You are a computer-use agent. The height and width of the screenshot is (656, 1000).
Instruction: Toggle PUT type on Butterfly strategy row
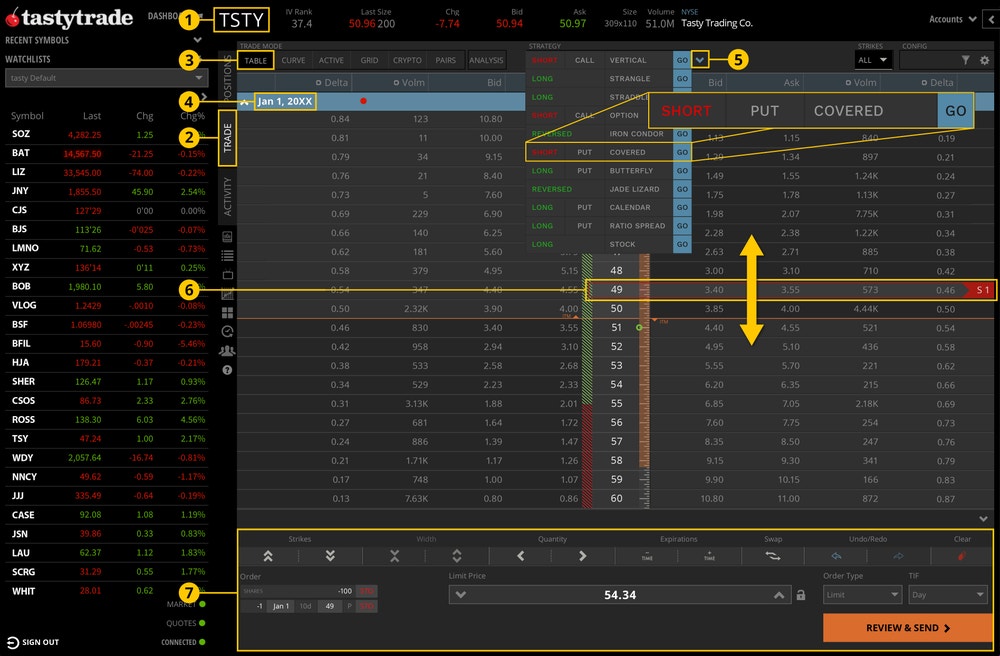coord(584,171)
